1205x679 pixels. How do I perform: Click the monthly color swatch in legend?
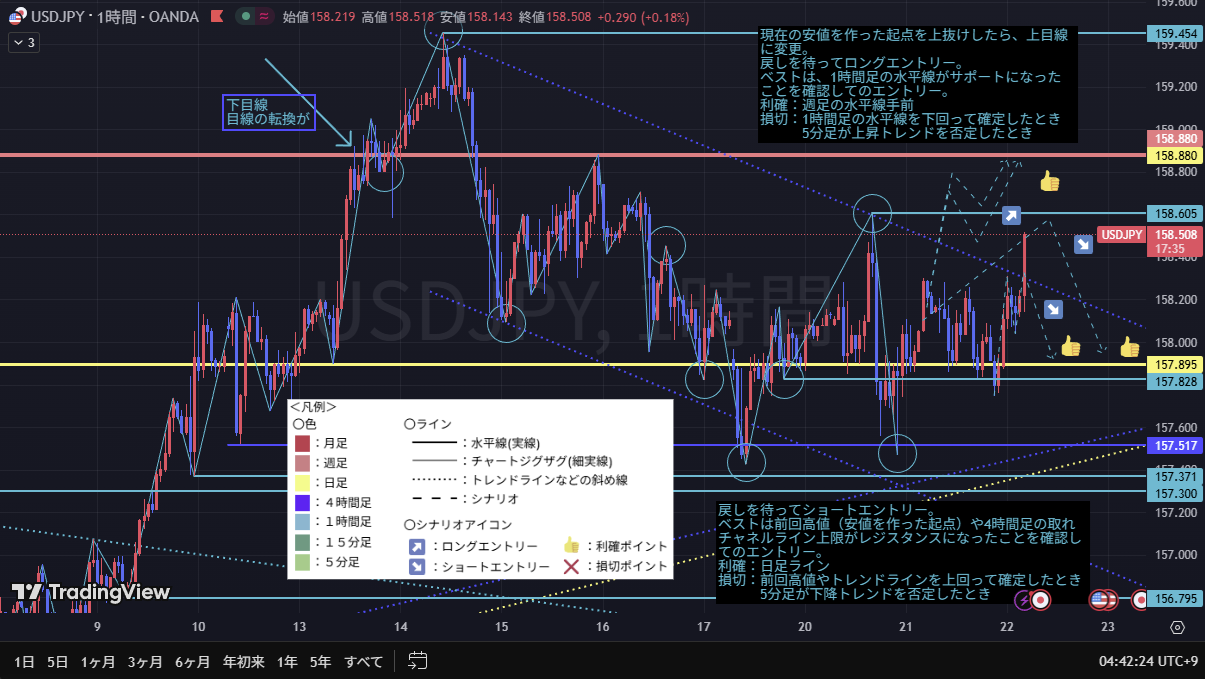click(302, 442)
